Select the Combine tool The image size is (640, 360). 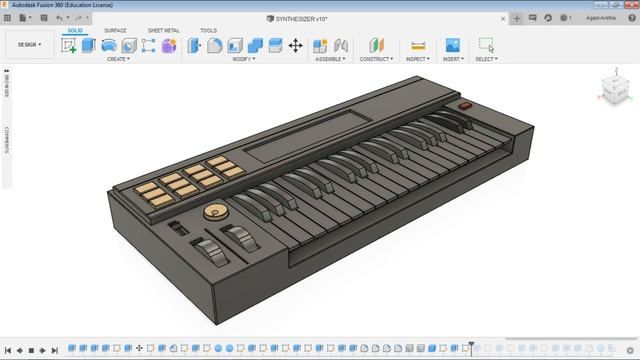pos(256,45)
